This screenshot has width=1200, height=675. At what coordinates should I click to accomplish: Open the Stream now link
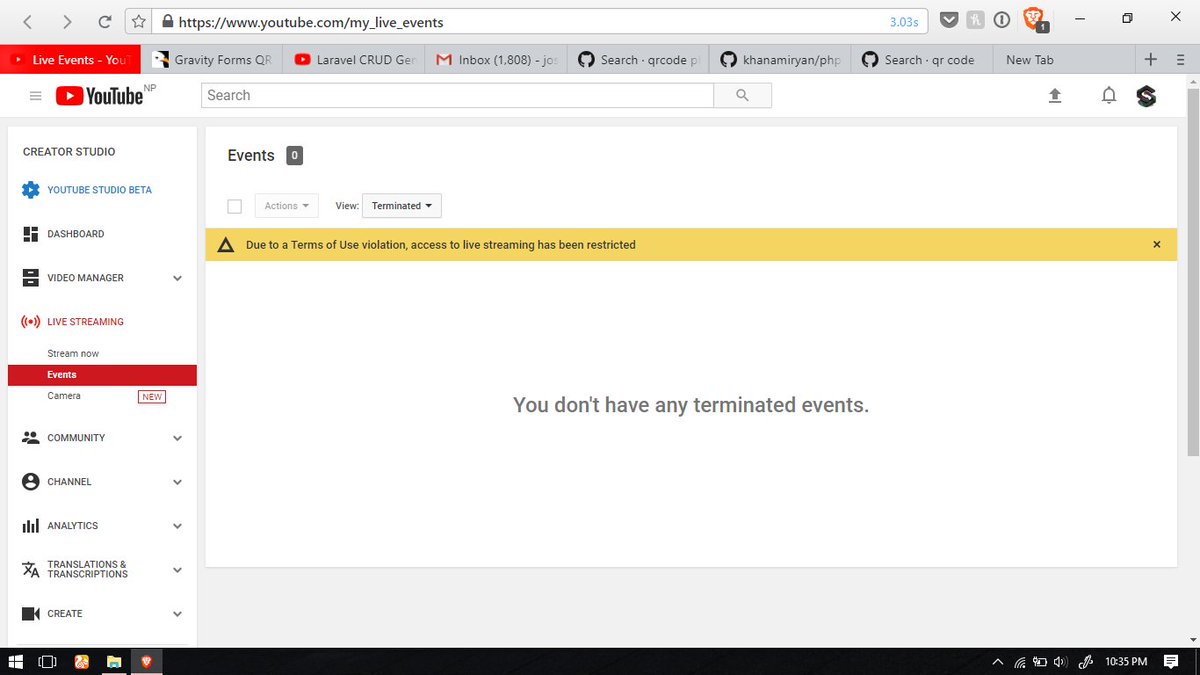tap(73, 354)
